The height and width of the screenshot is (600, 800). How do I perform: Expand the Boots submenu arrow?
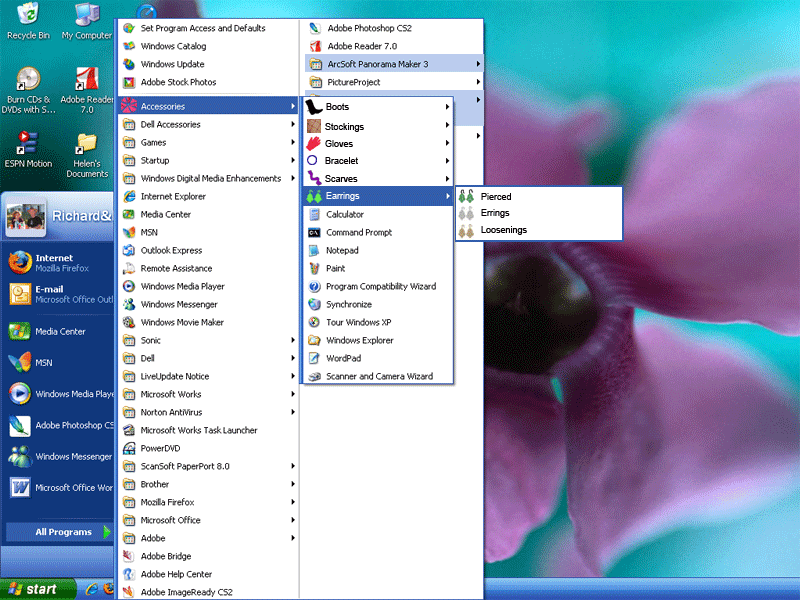(447, 107)
